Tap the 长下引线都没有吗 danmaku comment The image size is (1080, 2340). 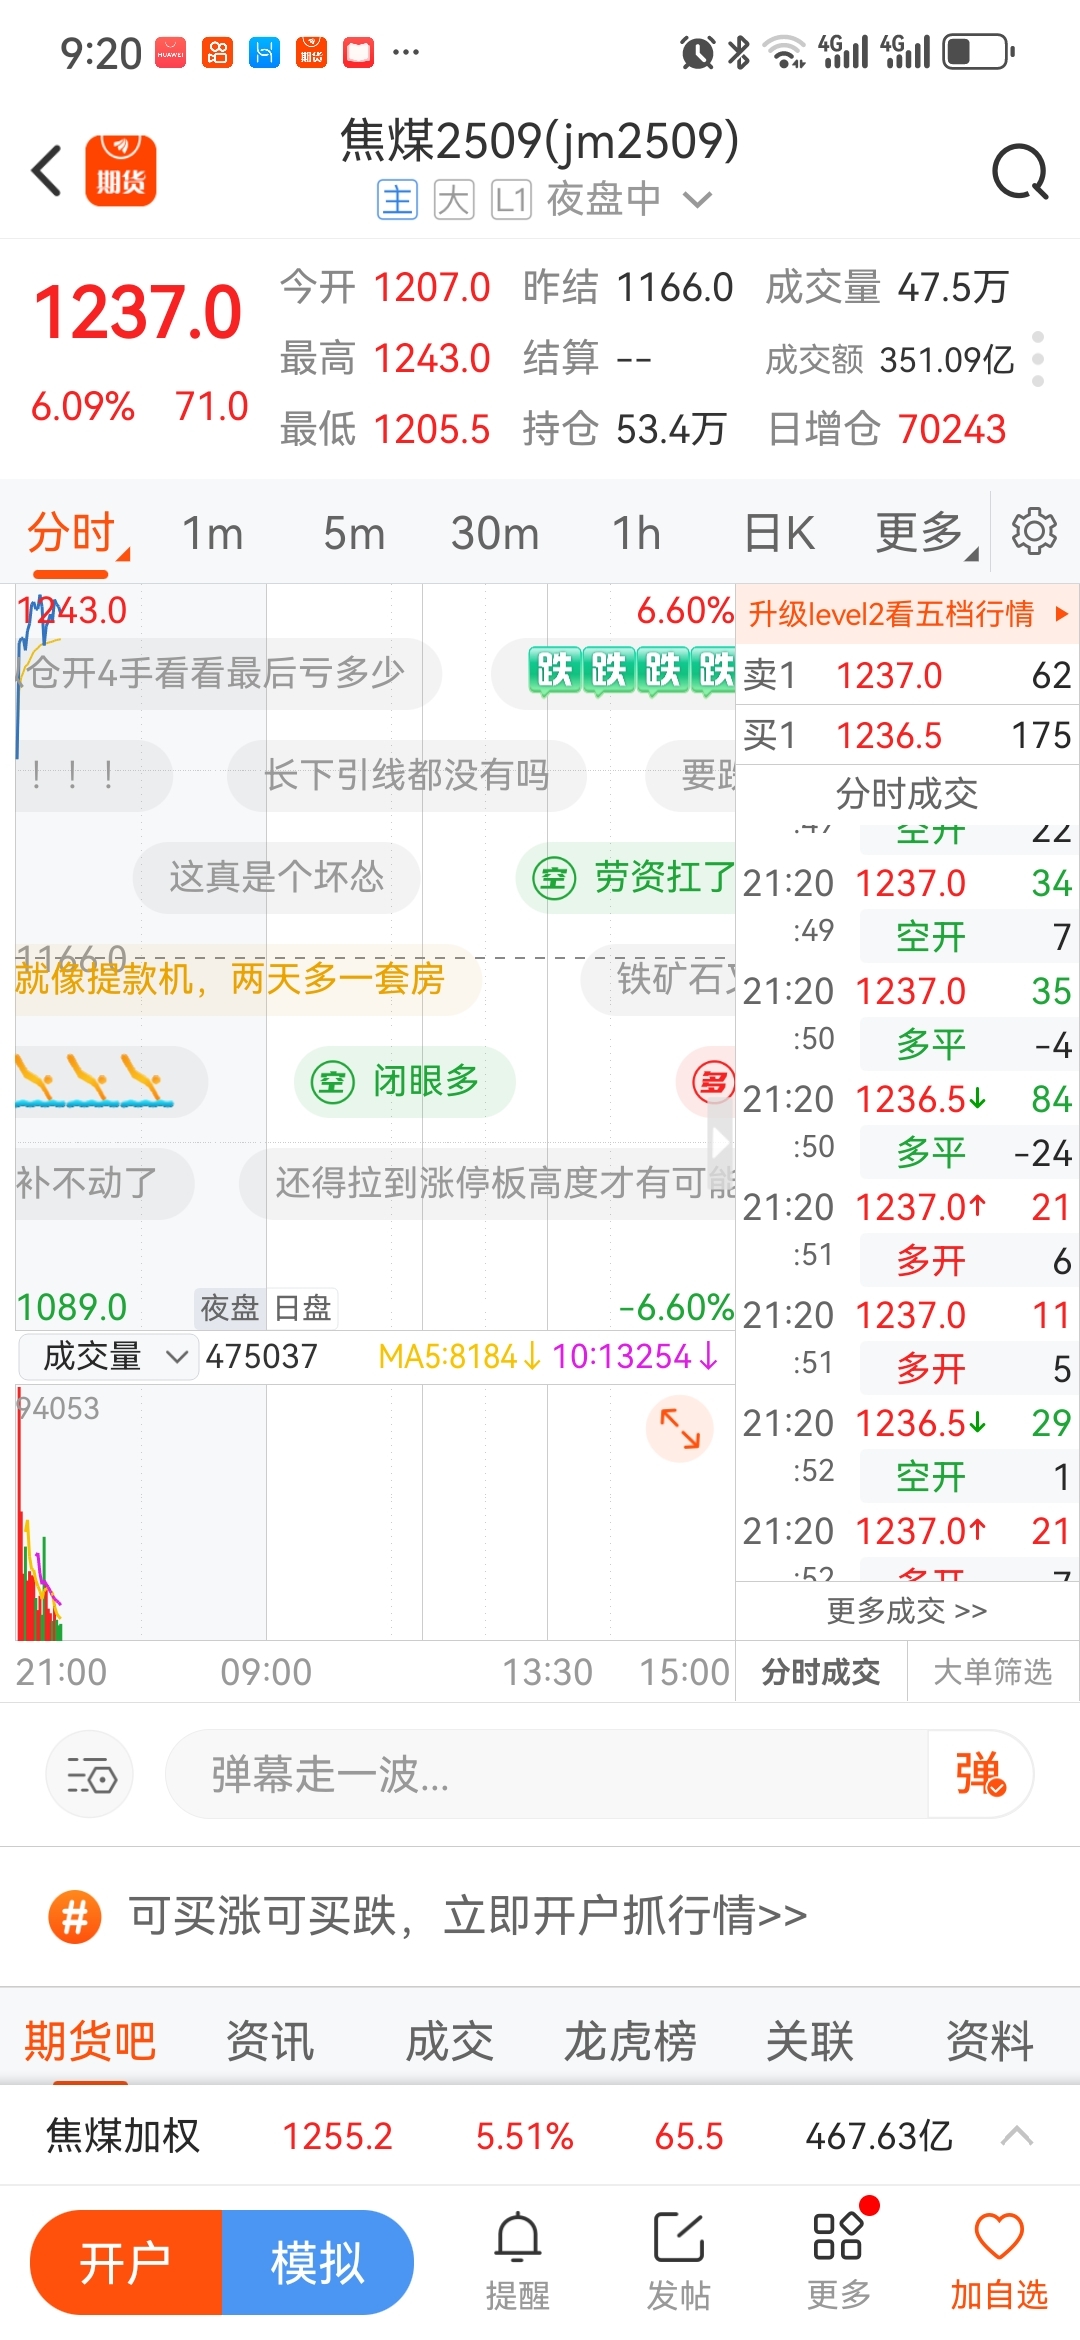tap(406, 775)
